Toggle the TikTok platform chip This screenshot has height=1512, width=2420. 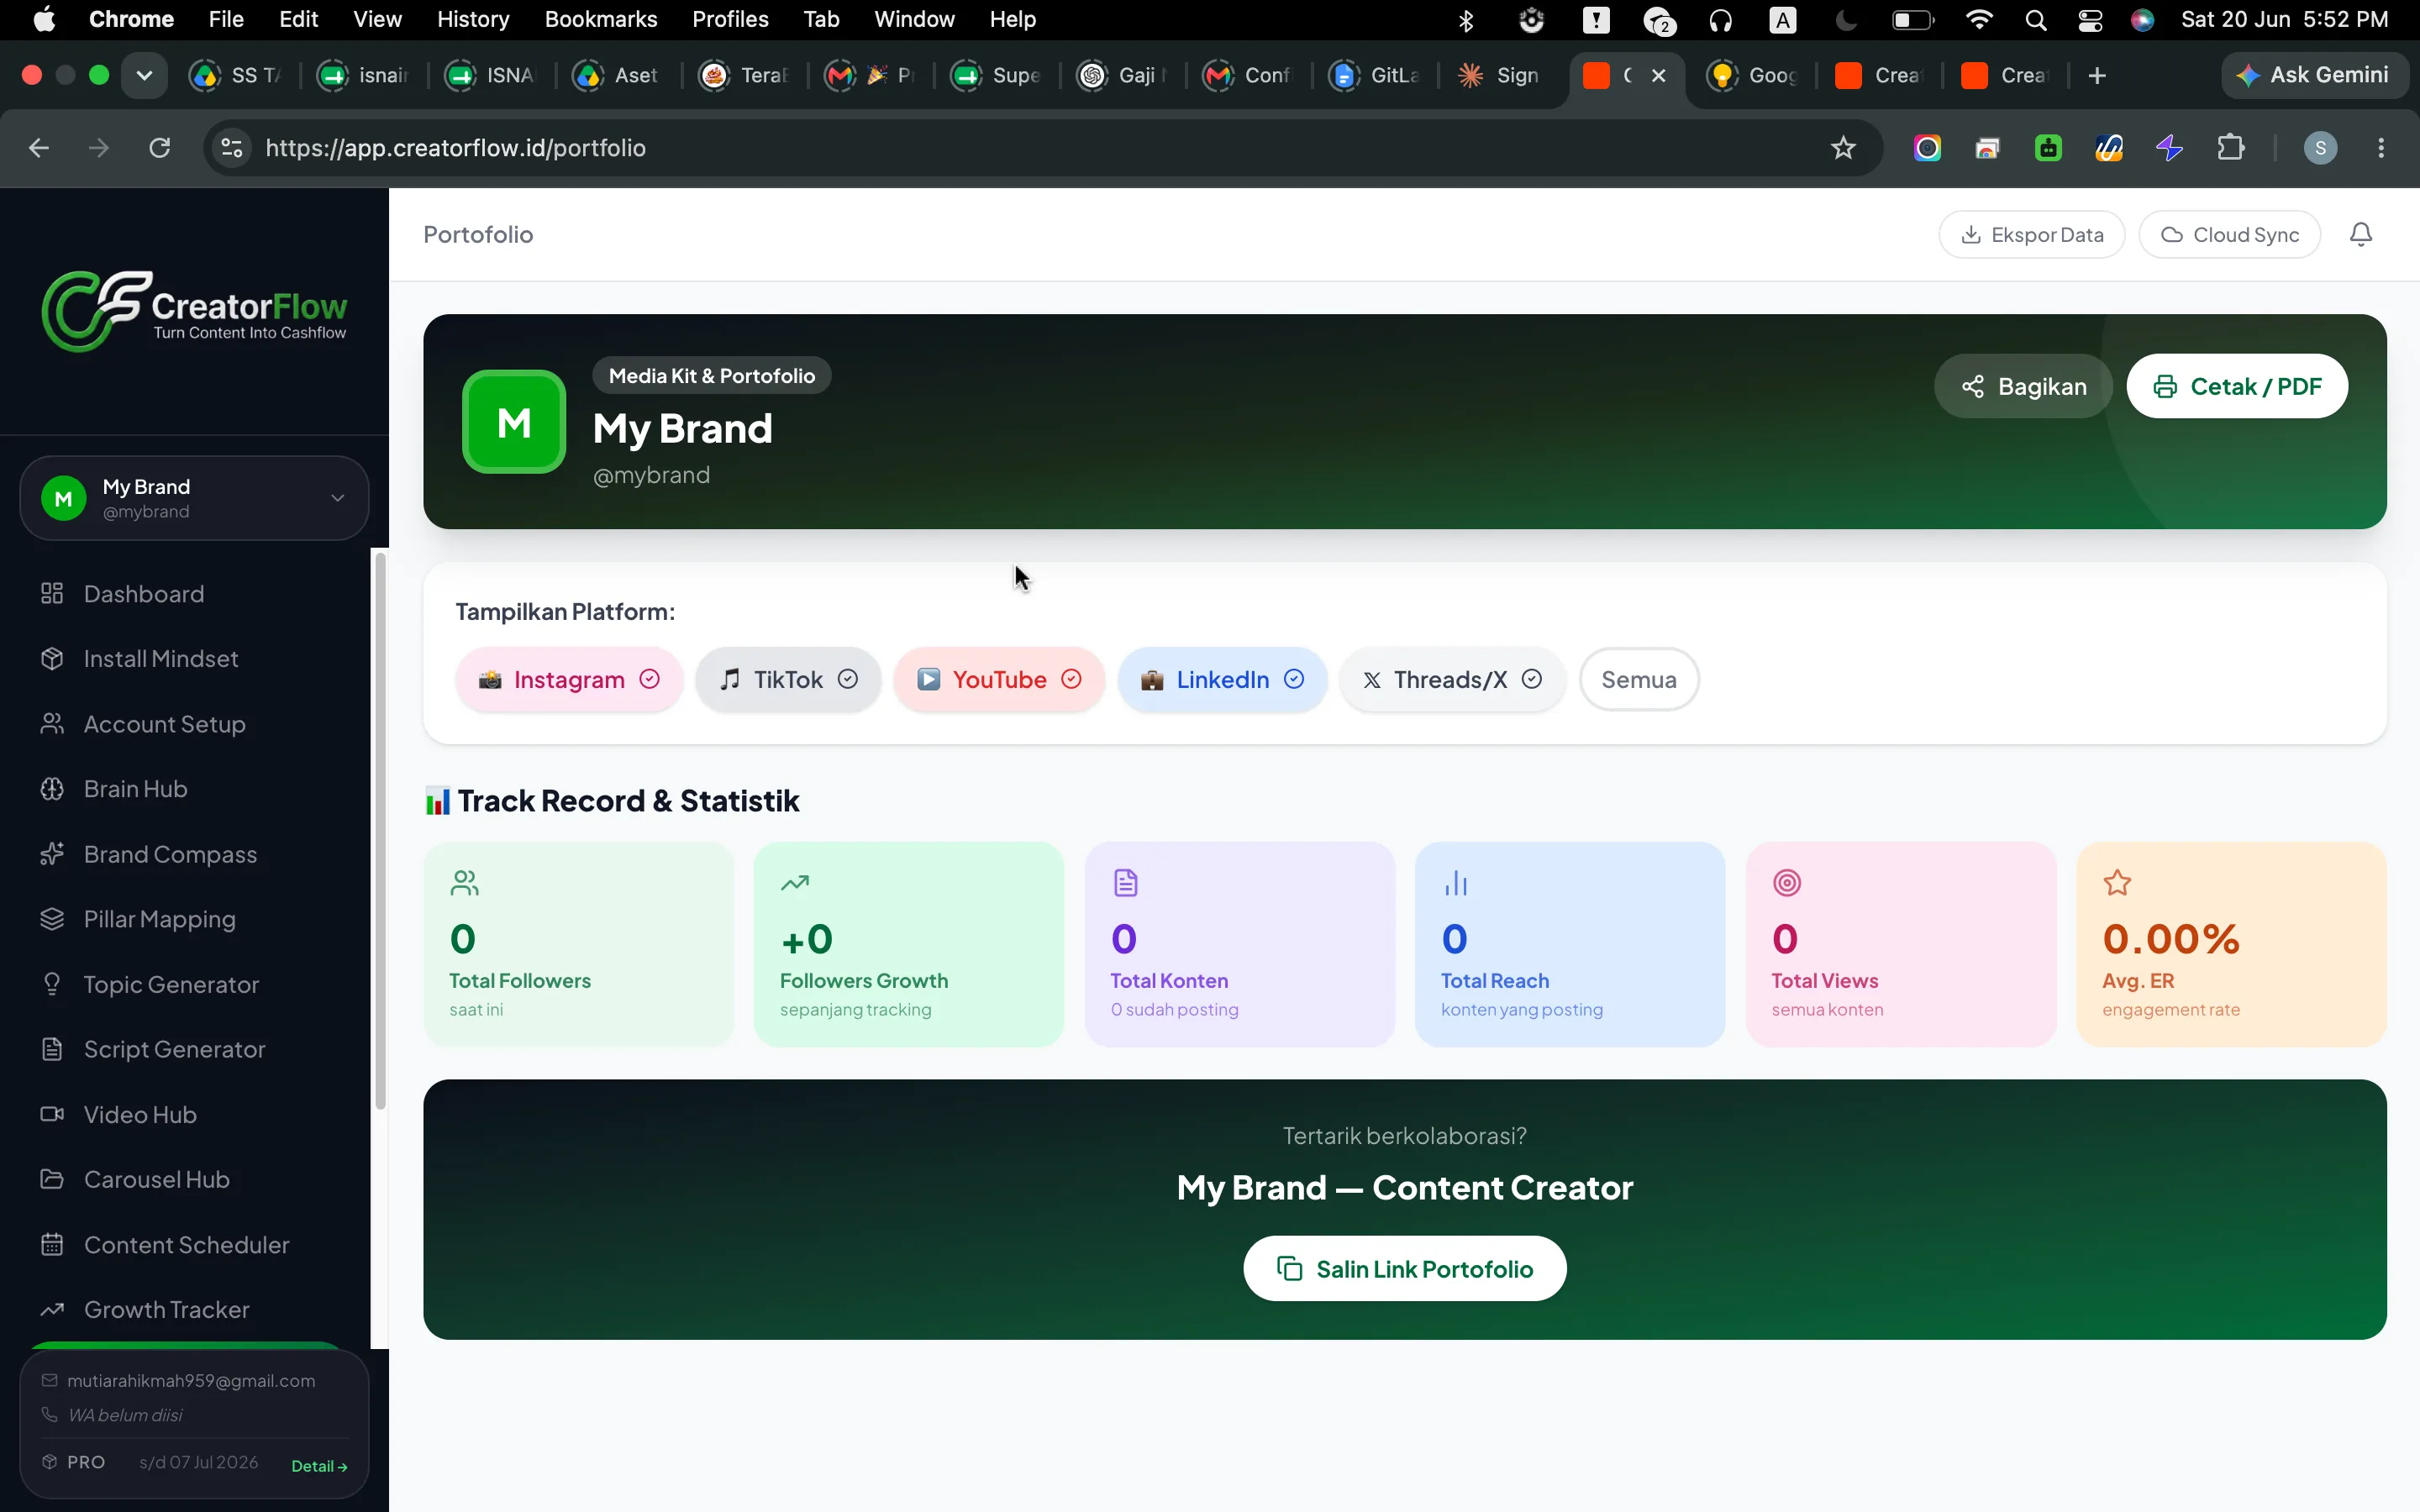point(788,680)
